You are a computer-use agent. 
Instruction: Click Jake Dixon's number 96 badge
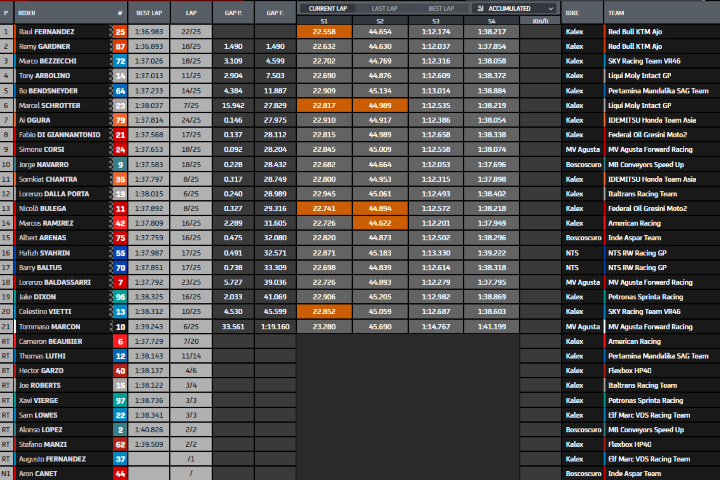120,298
